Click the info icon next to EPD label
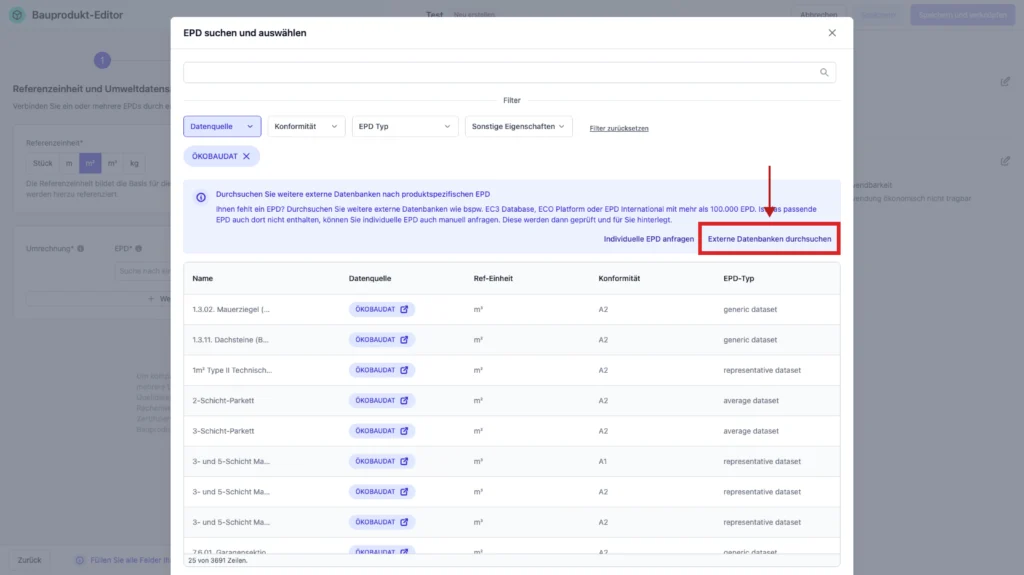This screenshot has width=1024, height=575. tap(138, 248)
